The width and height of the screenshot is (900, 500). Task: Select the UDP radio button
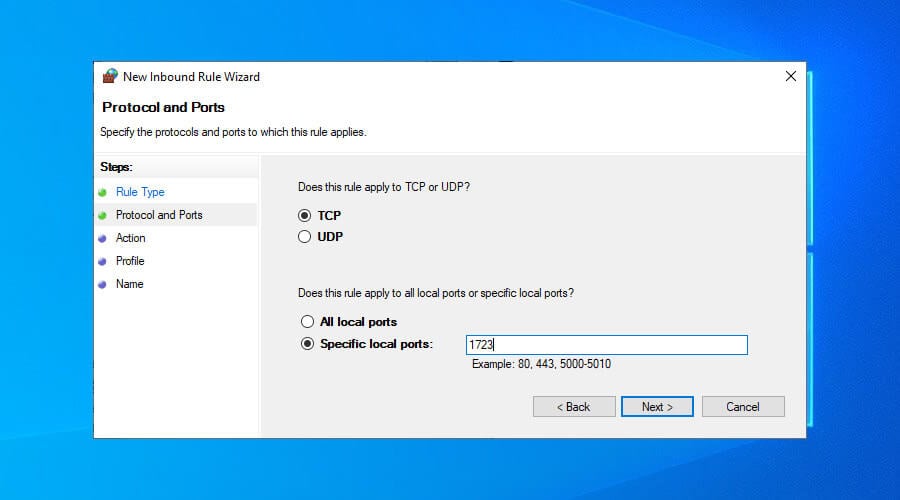point(304,237)
